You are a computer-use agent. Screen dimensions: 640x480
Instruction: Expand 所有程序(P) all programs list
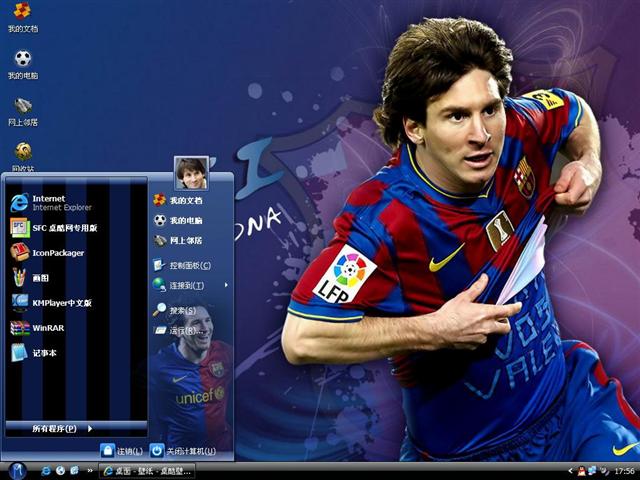click(x=76, y=429)
